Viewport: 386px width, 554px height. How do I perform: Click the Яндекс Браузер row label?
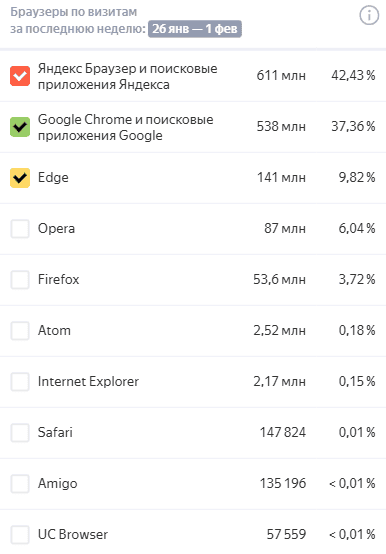pos(127,76)
